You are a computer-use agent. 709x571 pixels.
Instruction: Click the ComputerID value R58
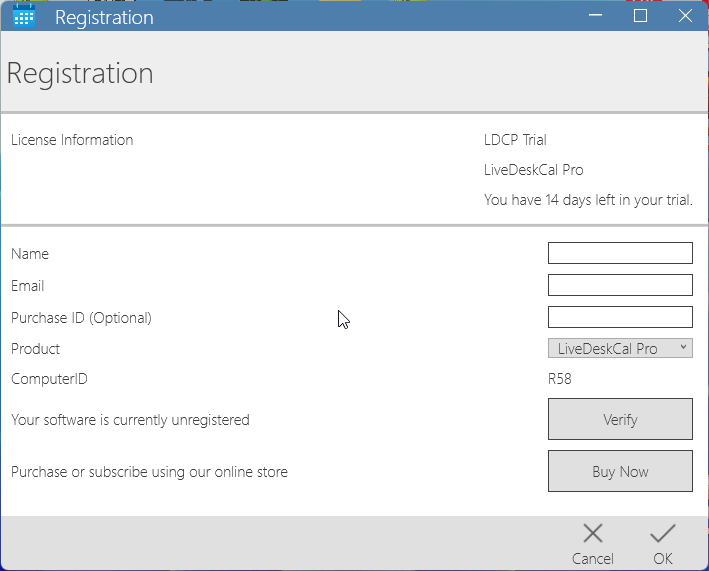pyautogui.click(x=559, y=379)
